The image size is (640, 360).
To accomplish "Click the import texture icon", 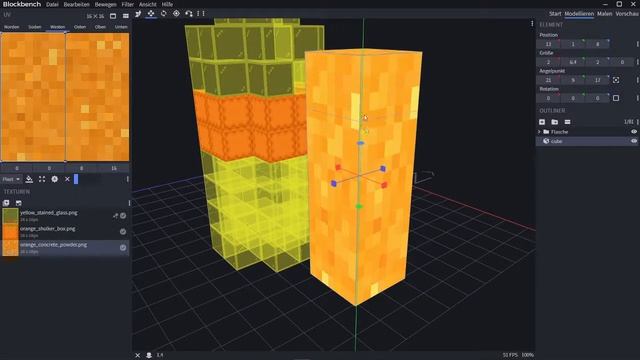I will (6, 203).
